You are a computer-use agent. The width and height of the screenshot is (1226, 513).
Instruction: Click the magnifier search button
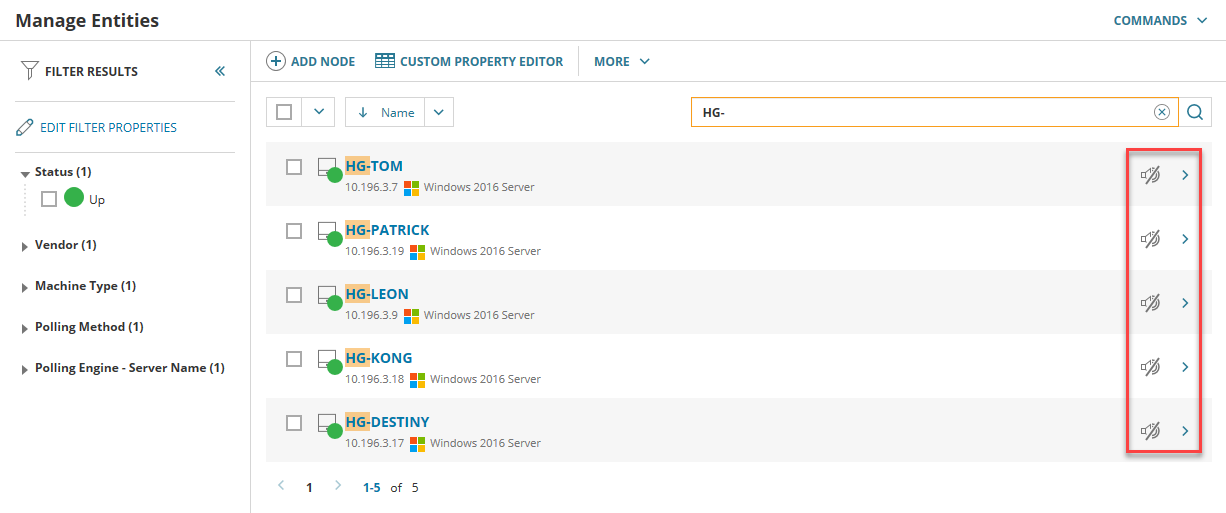1194,112
